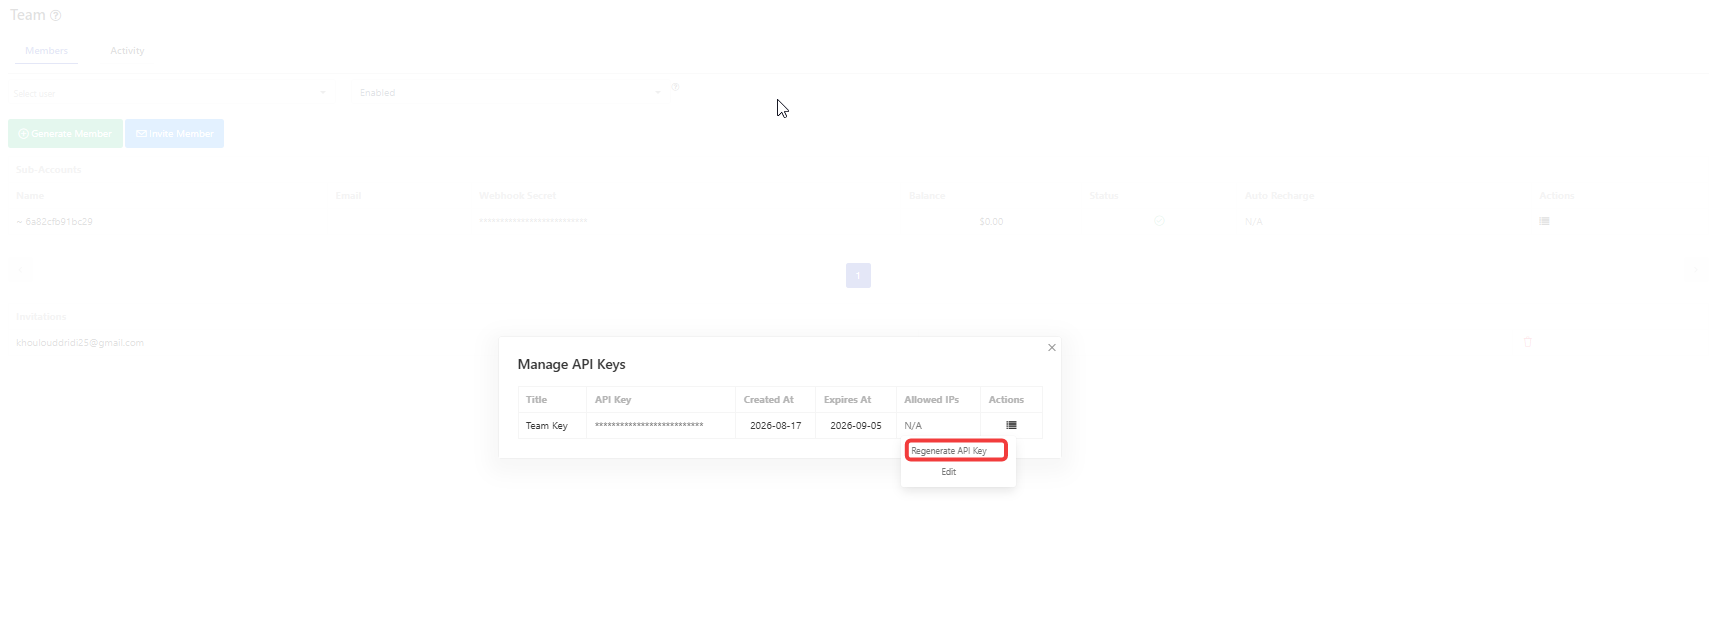This screenshot has width=1718, height=626.
Task: Click the Created At column header
Action: point(768,400)
